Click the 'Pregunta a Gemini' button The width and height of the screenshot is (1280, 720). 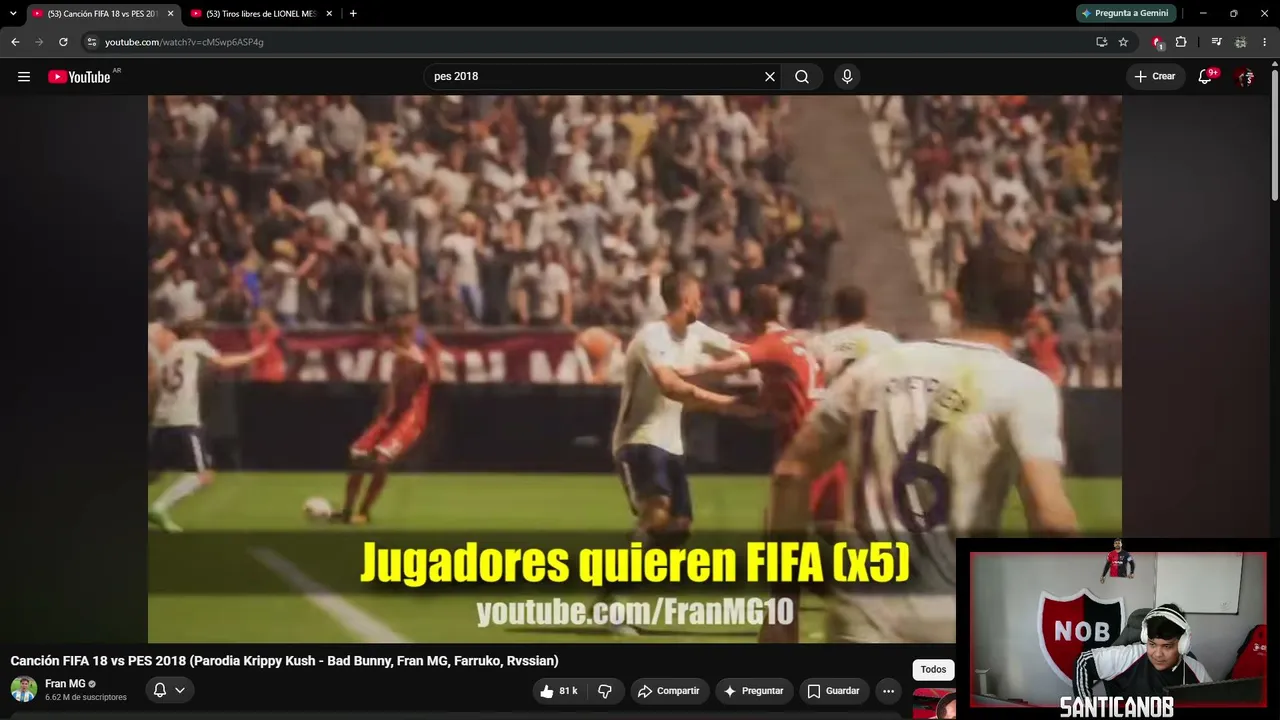click(x=1125, y=13)
